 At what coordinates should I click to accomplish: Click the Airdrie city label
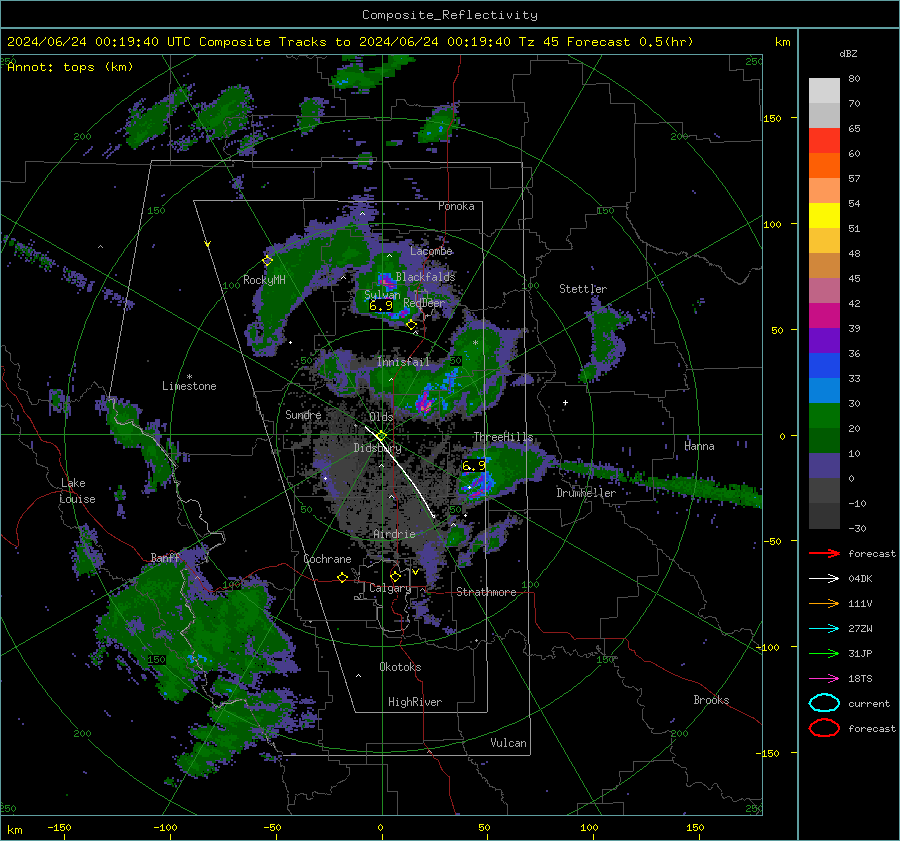(x=394, y=534)
